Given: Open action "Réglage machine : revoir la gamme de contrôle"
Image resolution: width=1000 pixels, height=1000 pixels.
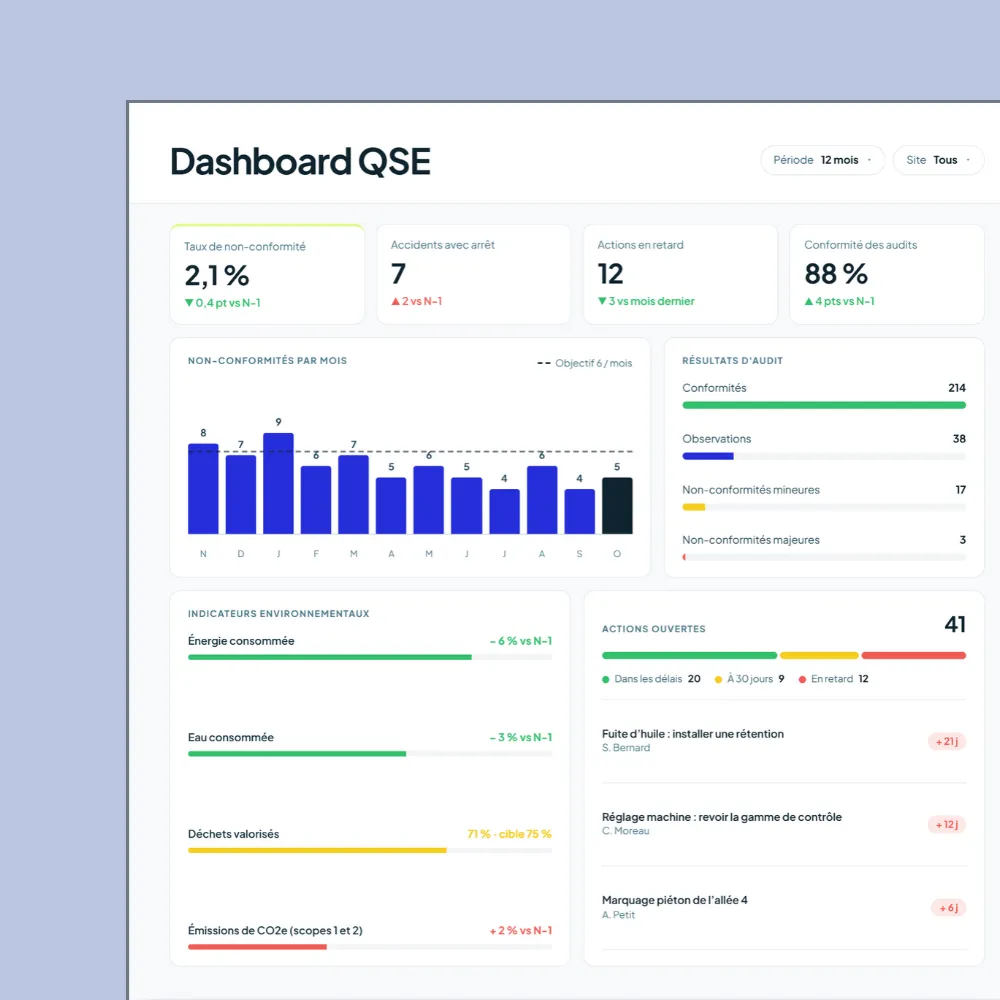Looking at the screenshot, I should 784,824.
